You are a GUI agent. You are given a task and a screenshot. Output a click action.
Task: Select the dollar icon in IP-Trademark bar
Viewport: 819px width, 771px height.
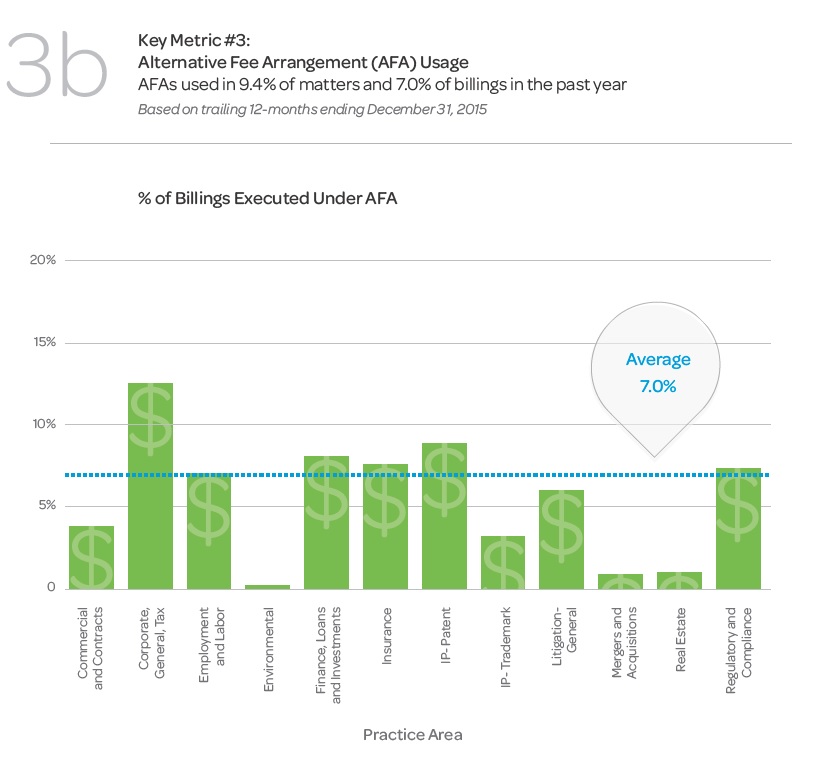pyautogui.click(x=502, y=564)
